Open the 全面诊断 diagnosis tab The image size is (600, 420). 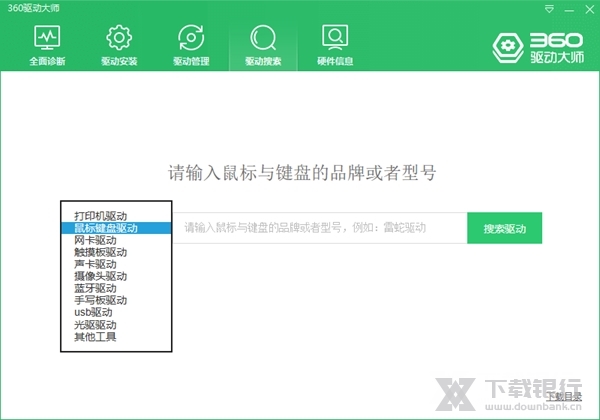coord(47,45)
